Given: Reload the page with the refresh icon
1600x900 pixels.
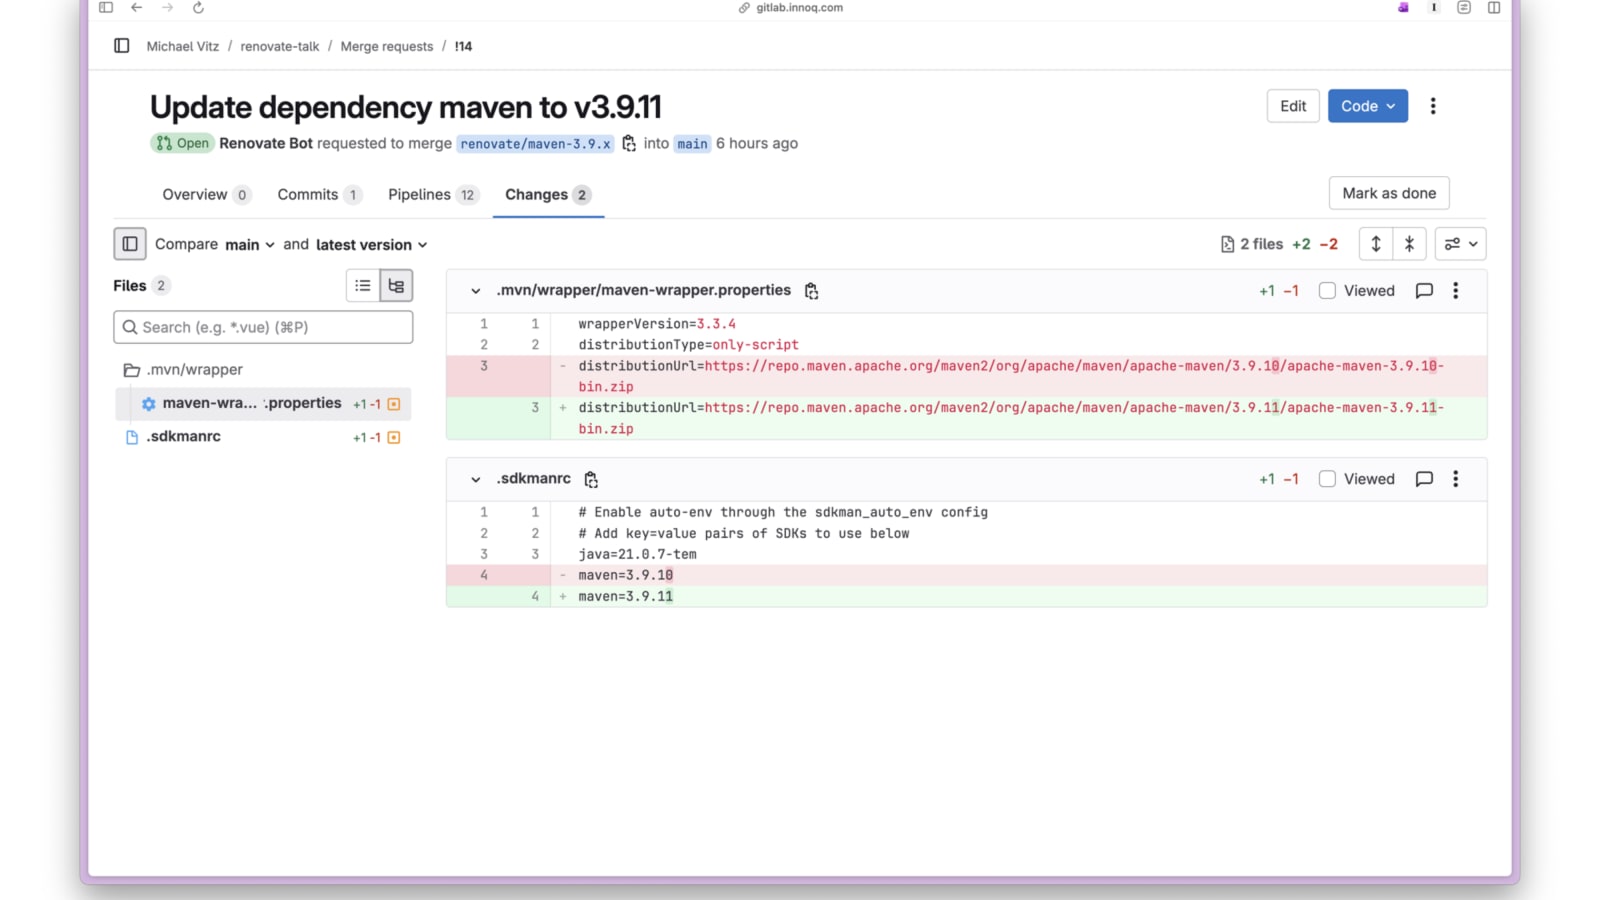Looking at the screenshot, I should (198, 8).
